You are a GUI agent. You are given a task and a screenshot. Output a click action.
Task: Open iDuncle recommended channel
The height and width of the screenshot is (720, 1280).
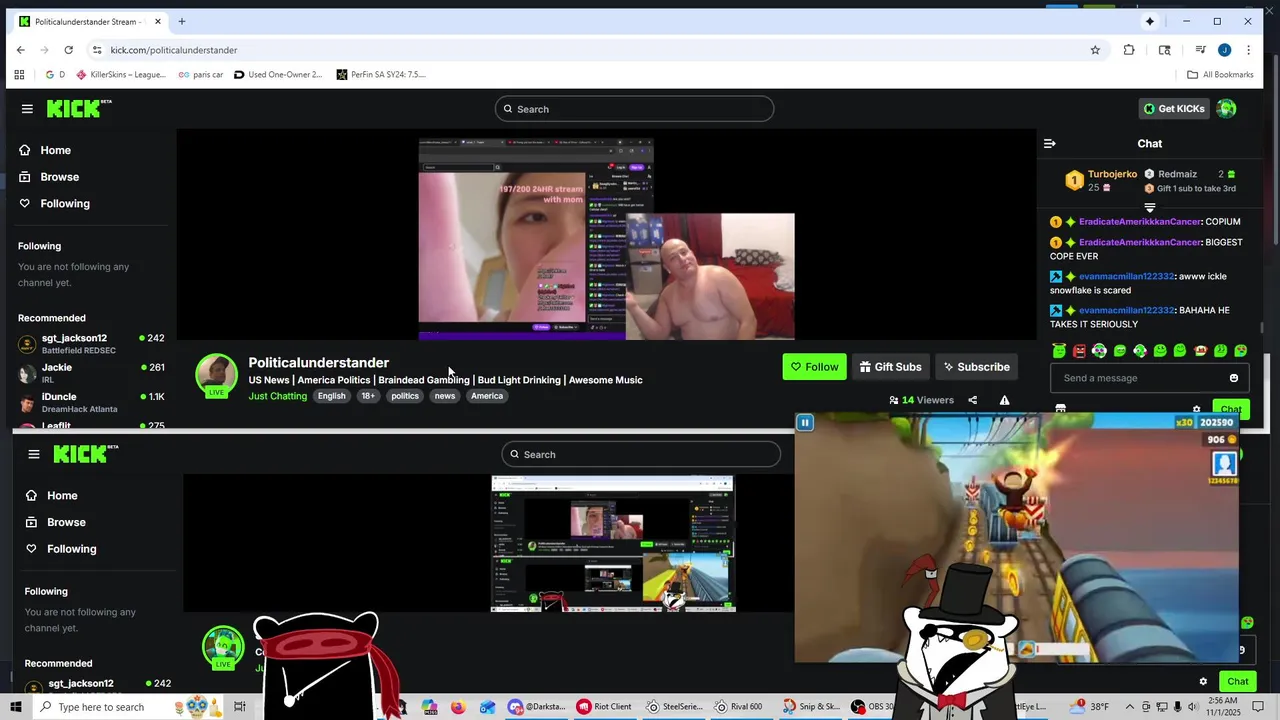pyautogui.click(x=89, y=402)
